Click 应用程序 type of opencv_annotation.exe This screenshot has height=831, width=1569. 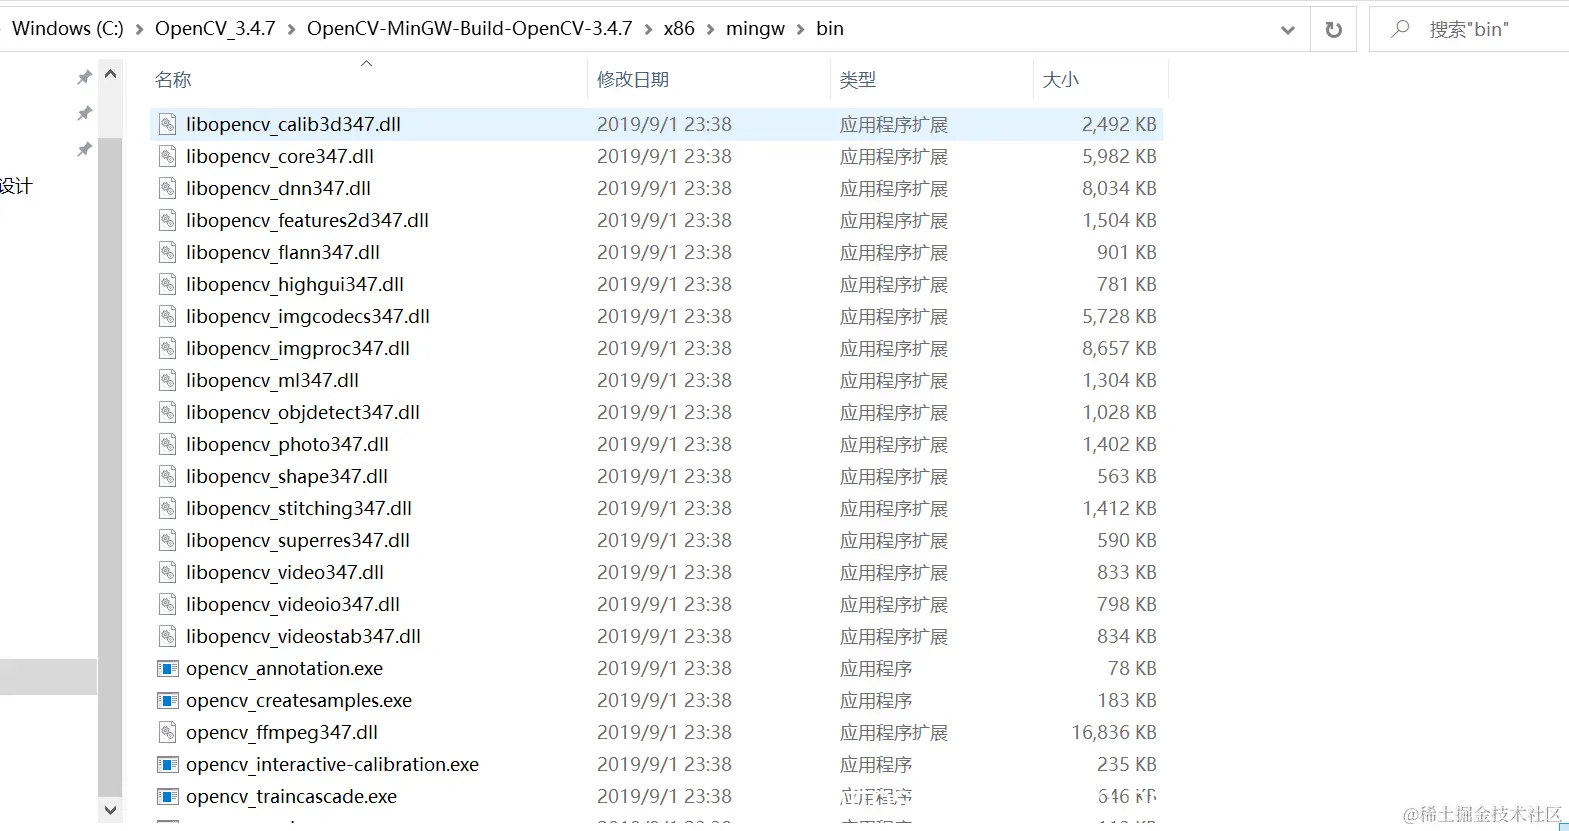pyautogui.click(x=876, y=668)
